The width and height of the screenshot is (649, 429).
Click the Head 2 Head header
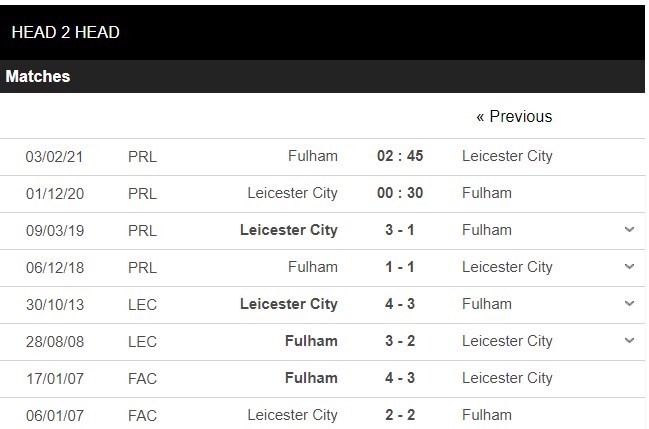click(x=66, y=32)
